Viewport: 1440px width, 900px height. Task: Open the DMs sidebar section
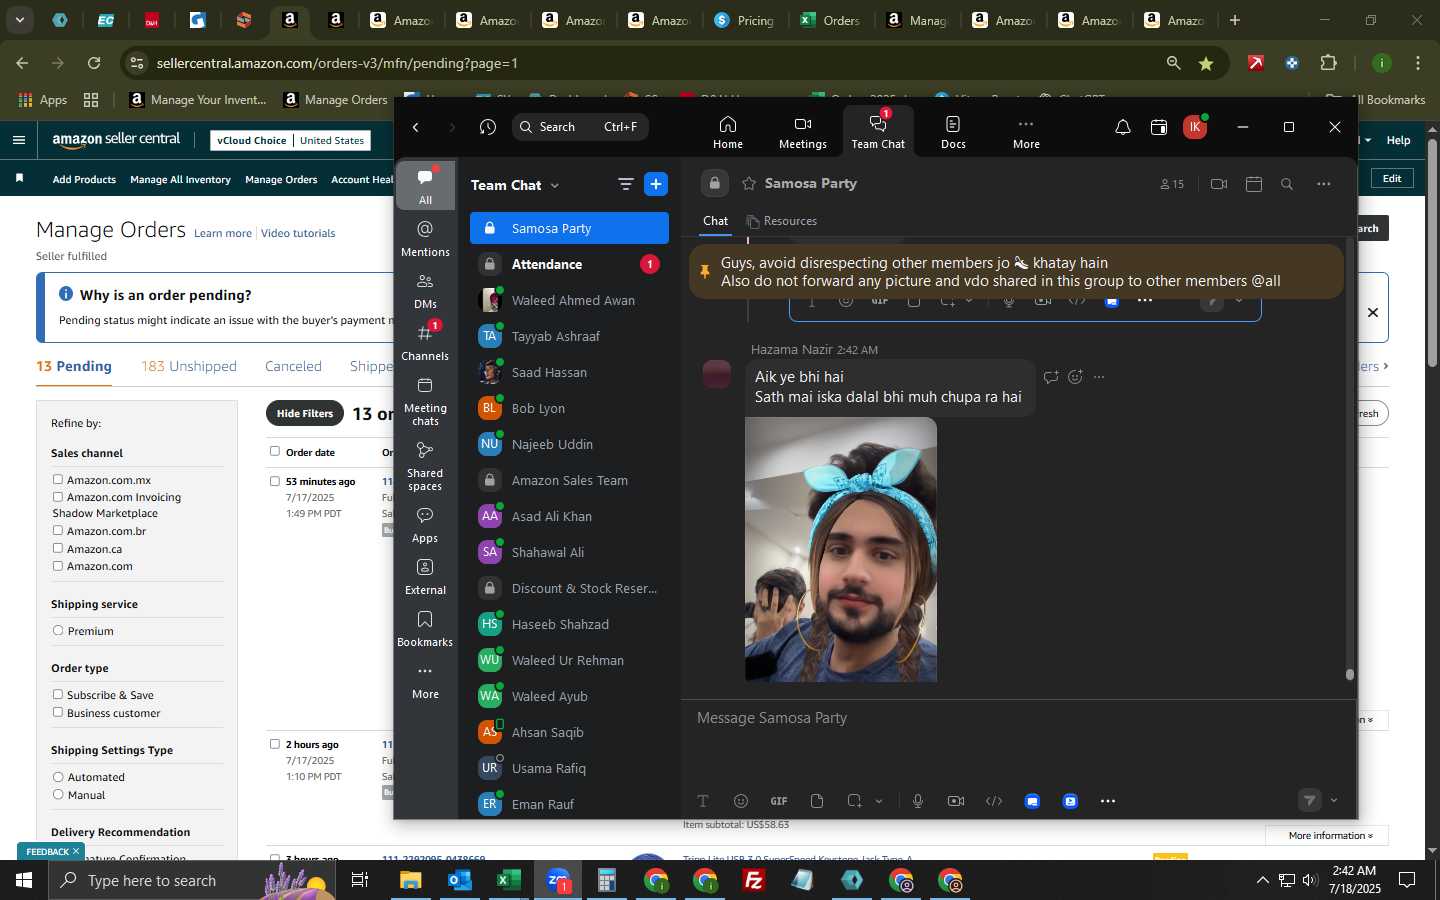click(x=425, y=290)
